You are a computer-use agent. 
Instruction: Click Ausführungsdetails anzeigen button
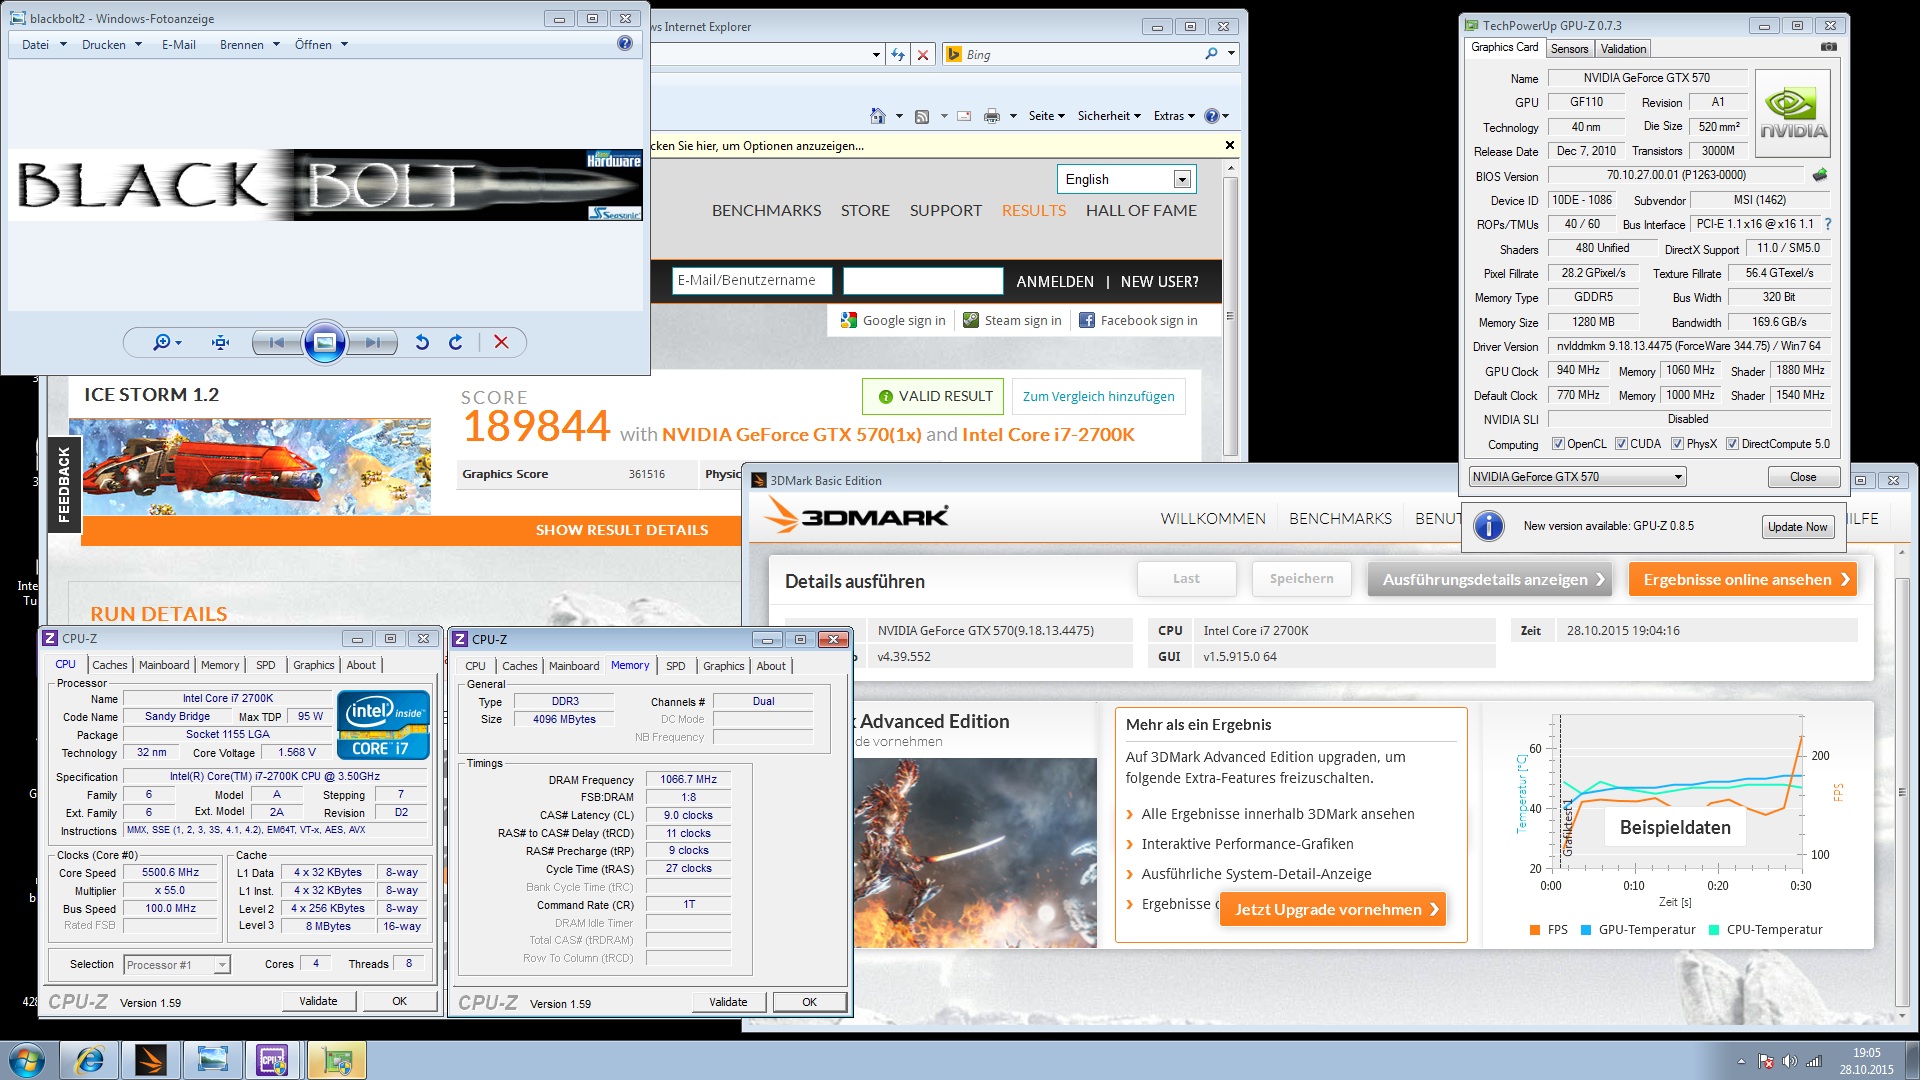click(x=1490, y=579)
